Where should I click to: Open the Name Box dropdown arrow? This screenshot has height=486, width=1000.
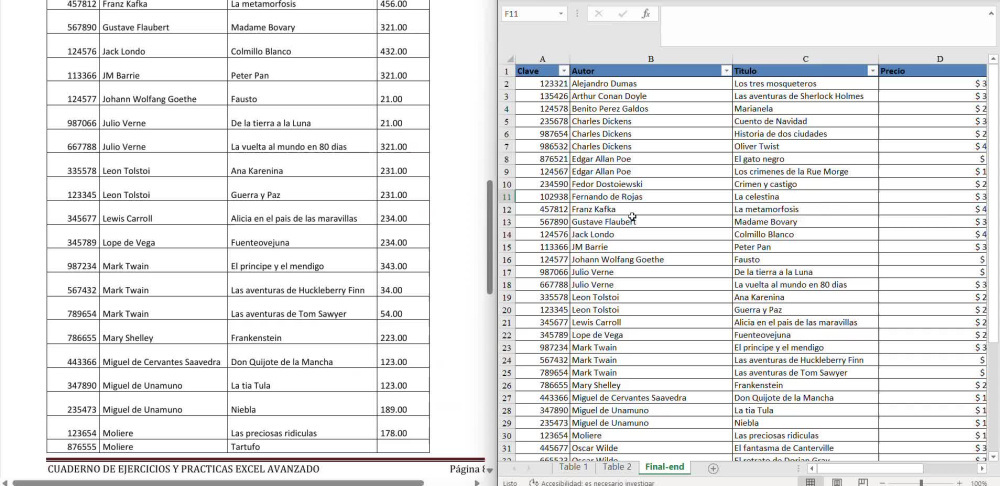point(561,13)
